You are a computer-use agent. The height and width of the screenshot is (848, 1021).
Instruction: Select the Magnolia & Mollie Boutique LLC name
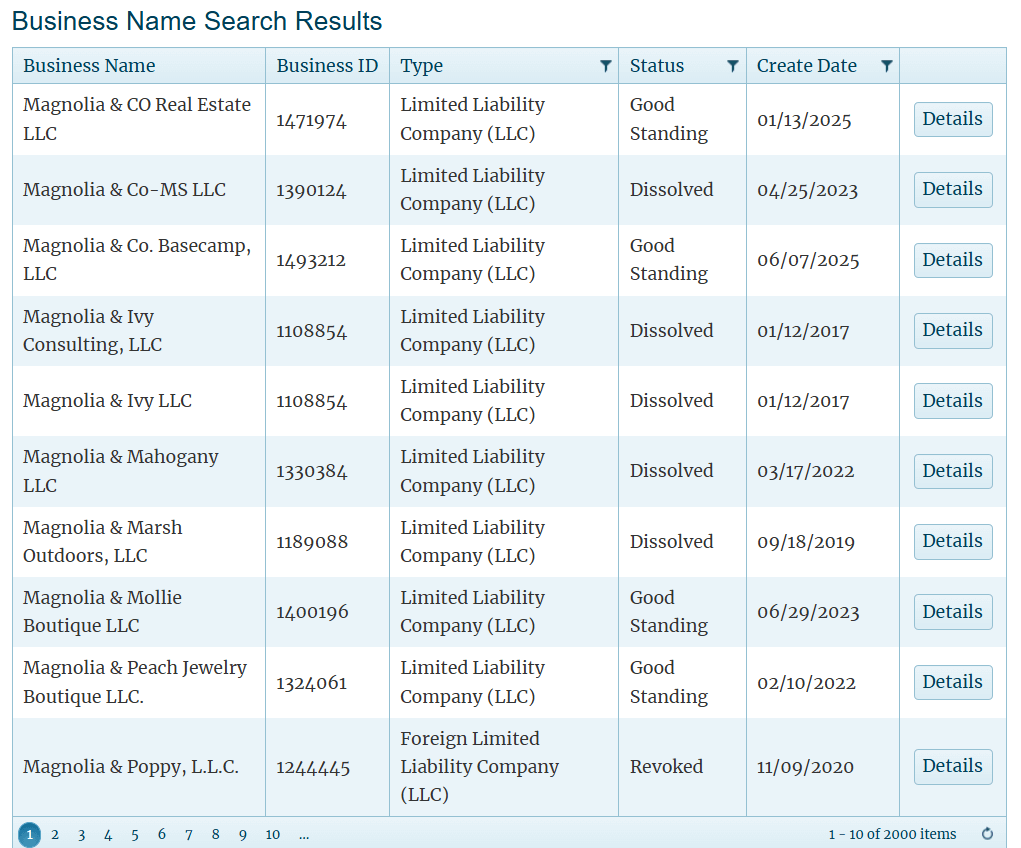(102, 612)
